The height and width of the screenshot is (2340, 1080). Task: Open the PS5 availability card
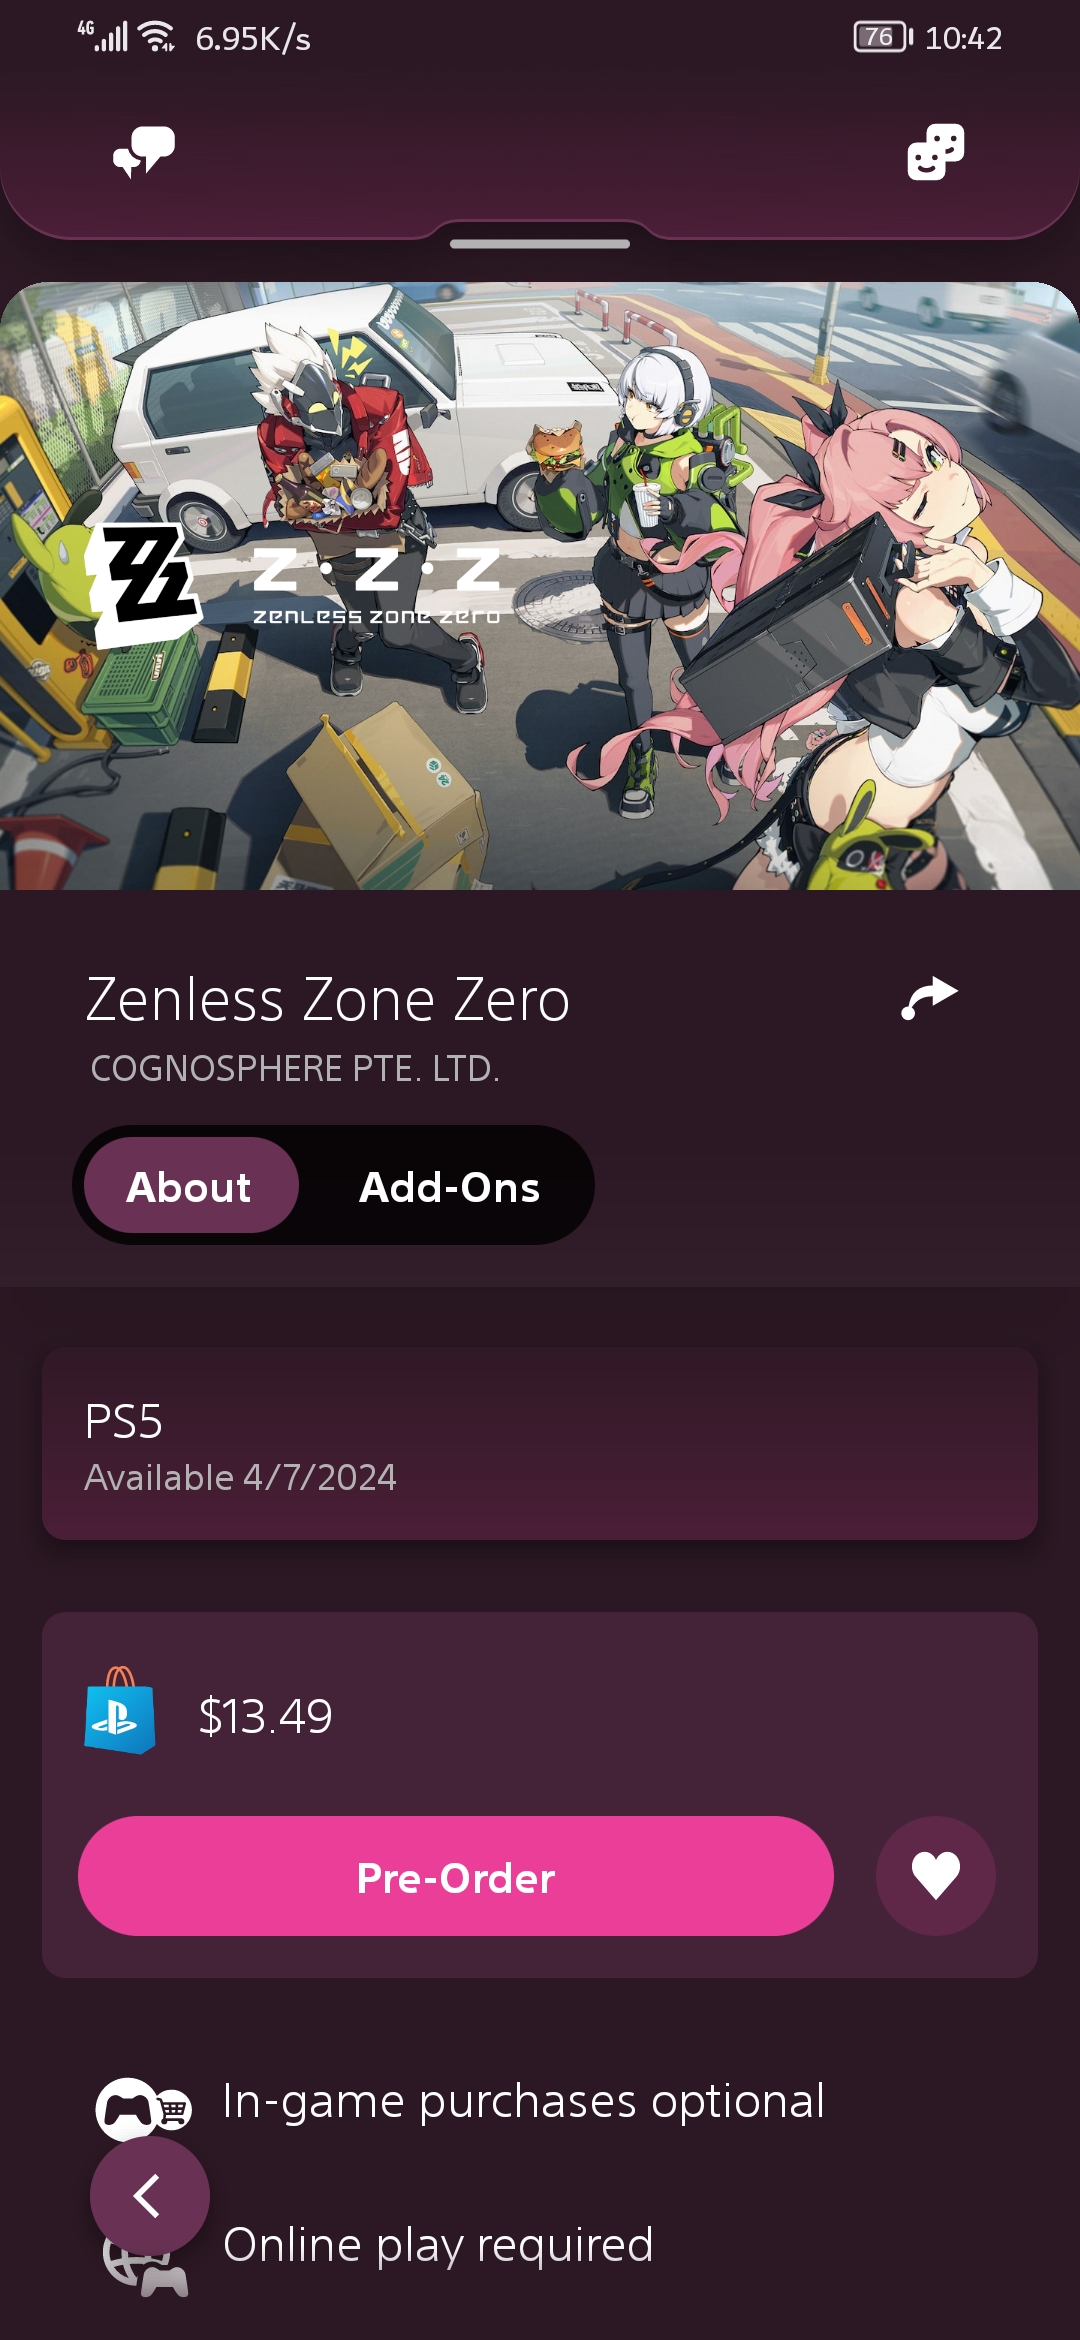540,1440
